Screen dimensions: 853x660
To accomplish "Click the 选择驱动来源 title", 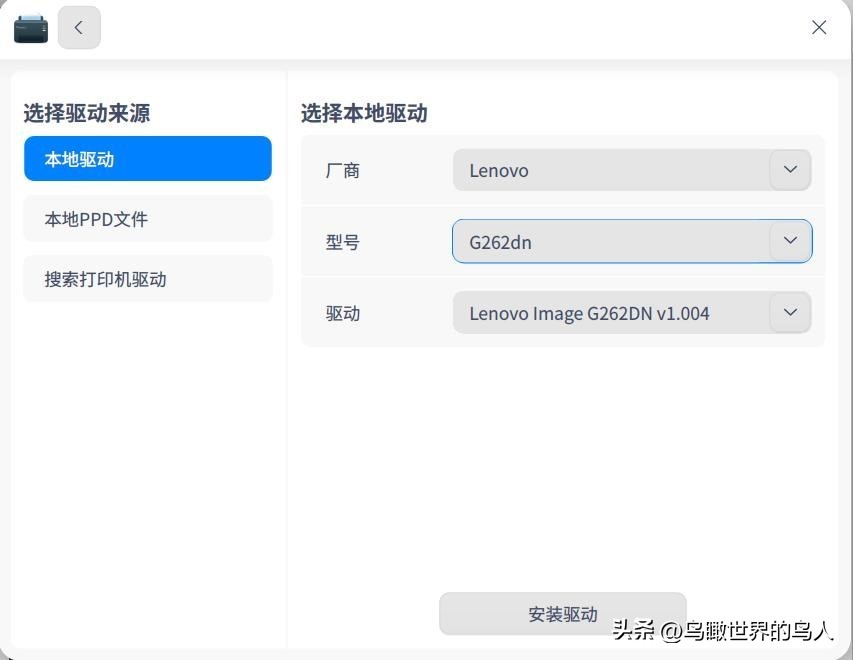I will 85,113.
